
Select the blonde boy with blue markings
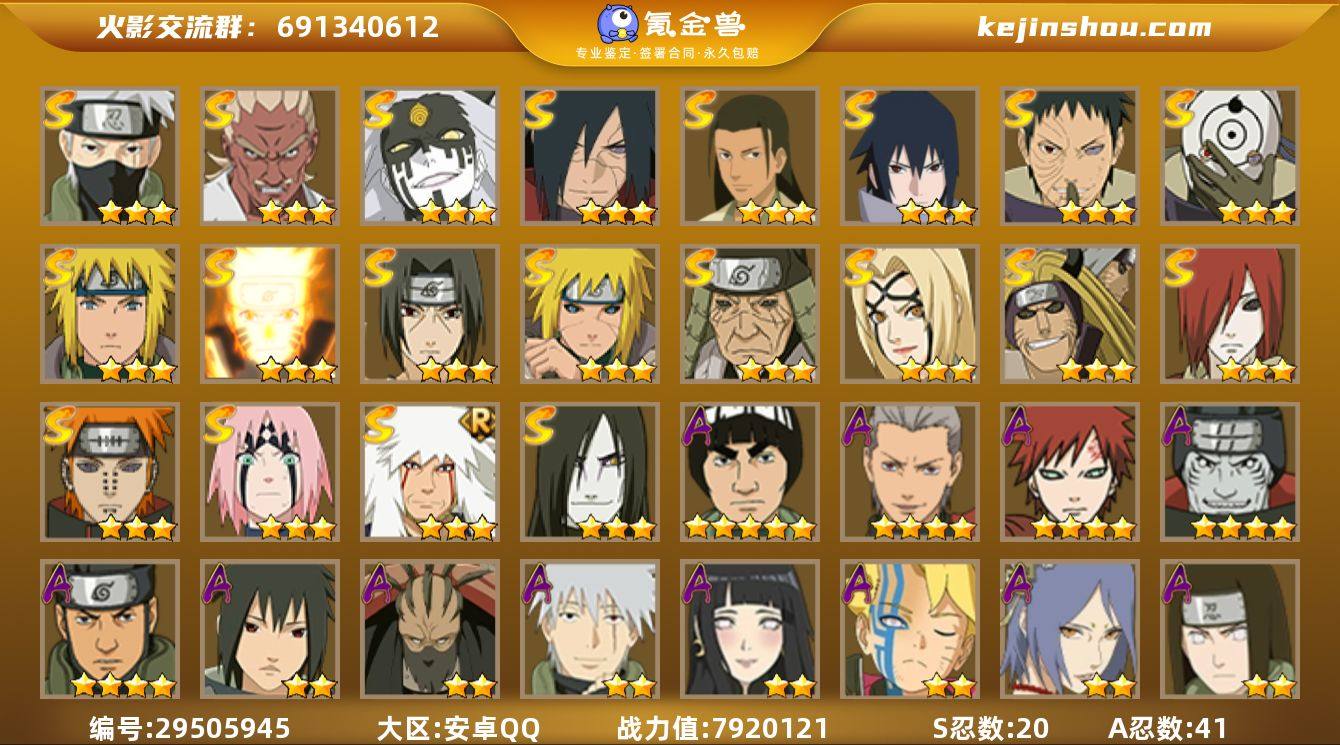pyautogui.click(x=910, y=630)
